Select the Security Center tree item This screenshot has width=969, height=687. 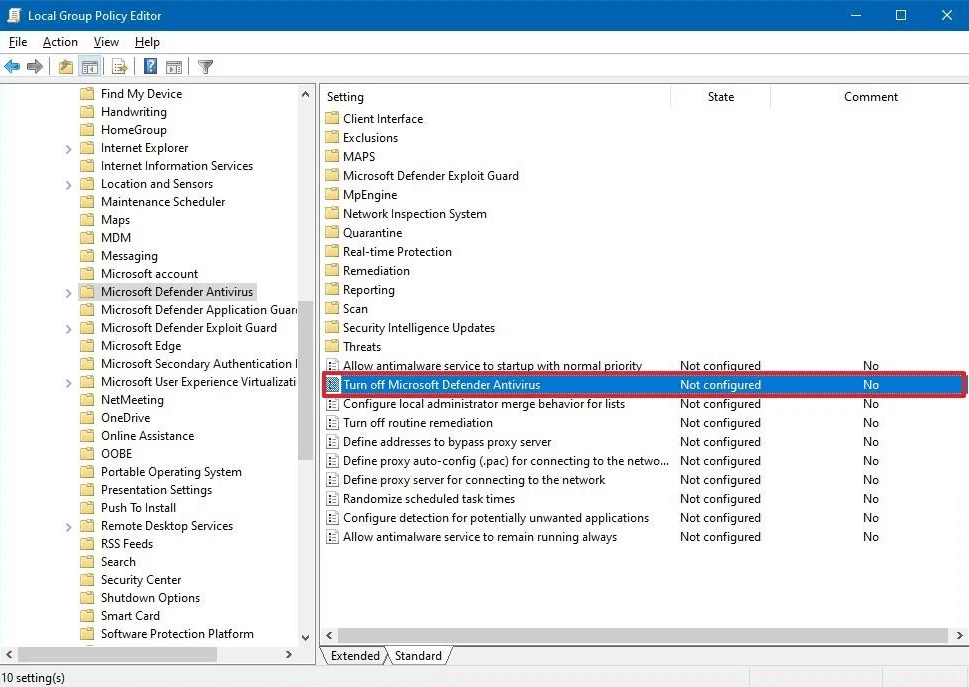[141, 580]
